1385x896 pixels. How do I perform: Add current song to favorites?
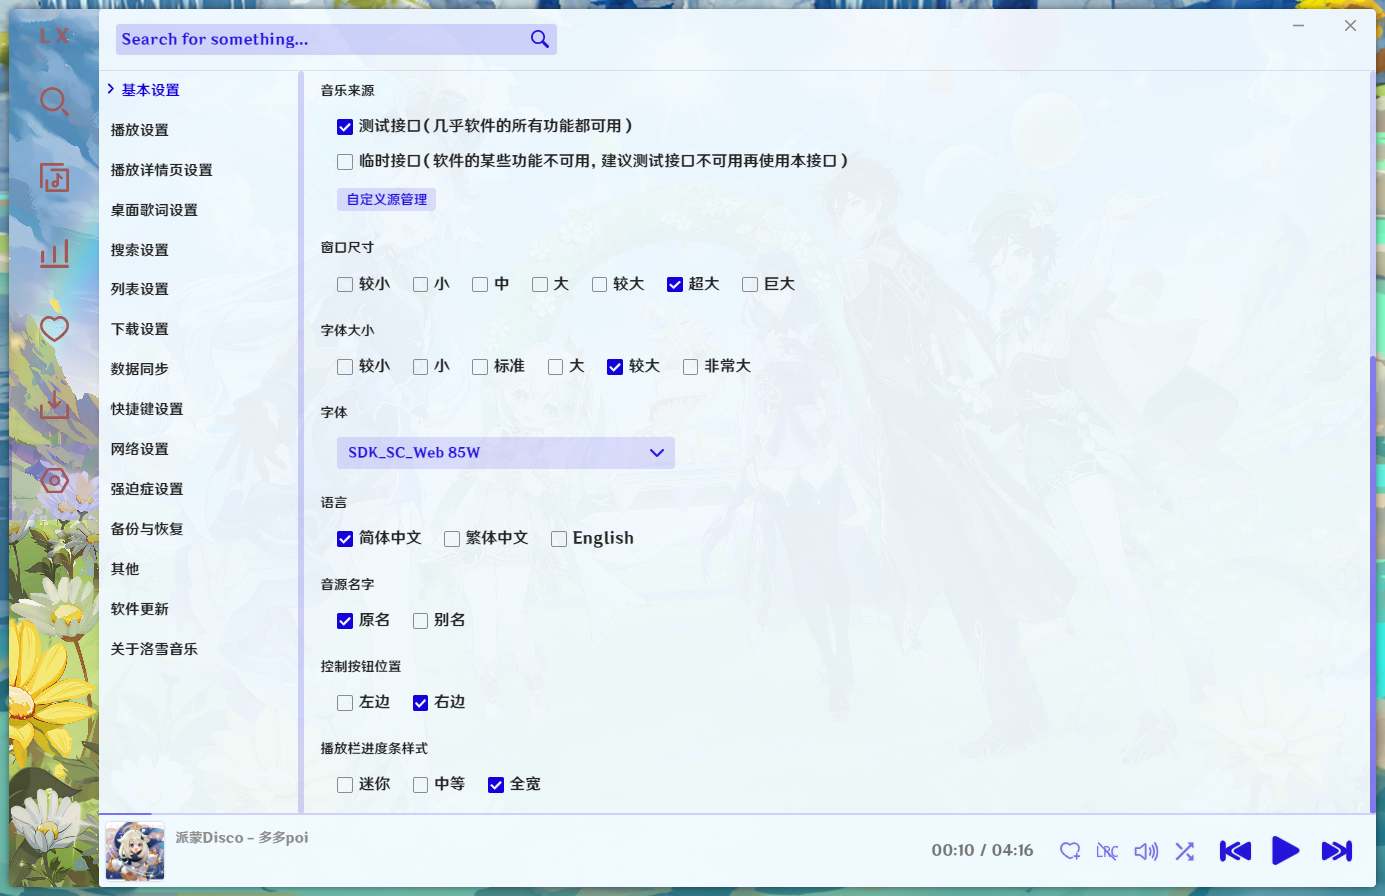tap(1069, 851)
